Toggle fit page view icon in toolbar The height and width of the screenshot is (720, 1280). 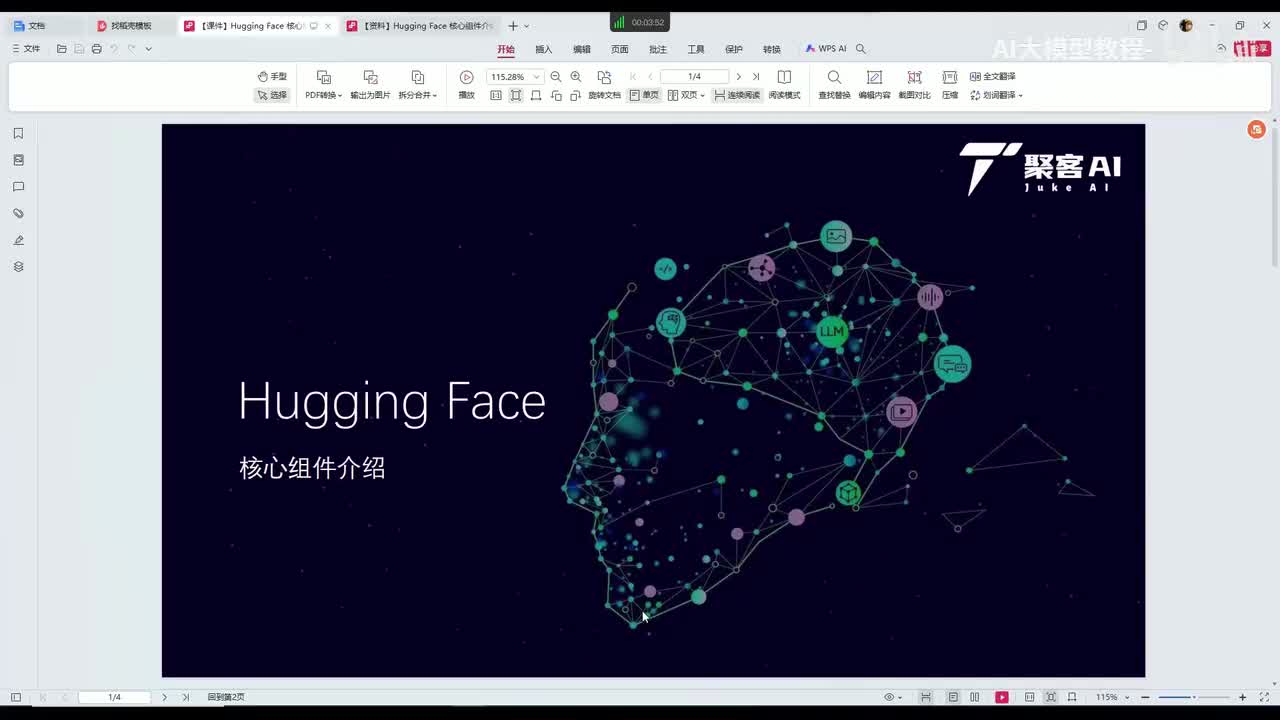tap(516, 95)
